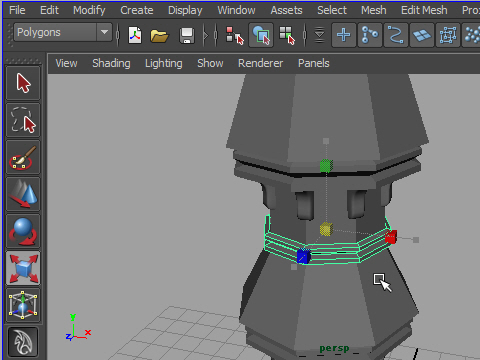This screenshot has height=360, width=480.
Task: Toggle select by hierarchy mode
Action: pos(235,35)
